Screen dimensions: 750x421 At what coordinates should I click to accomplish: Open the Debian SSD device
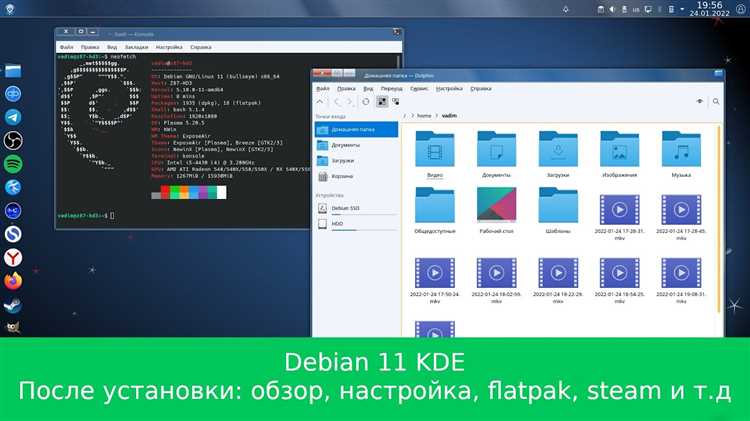tap(356, 208)
